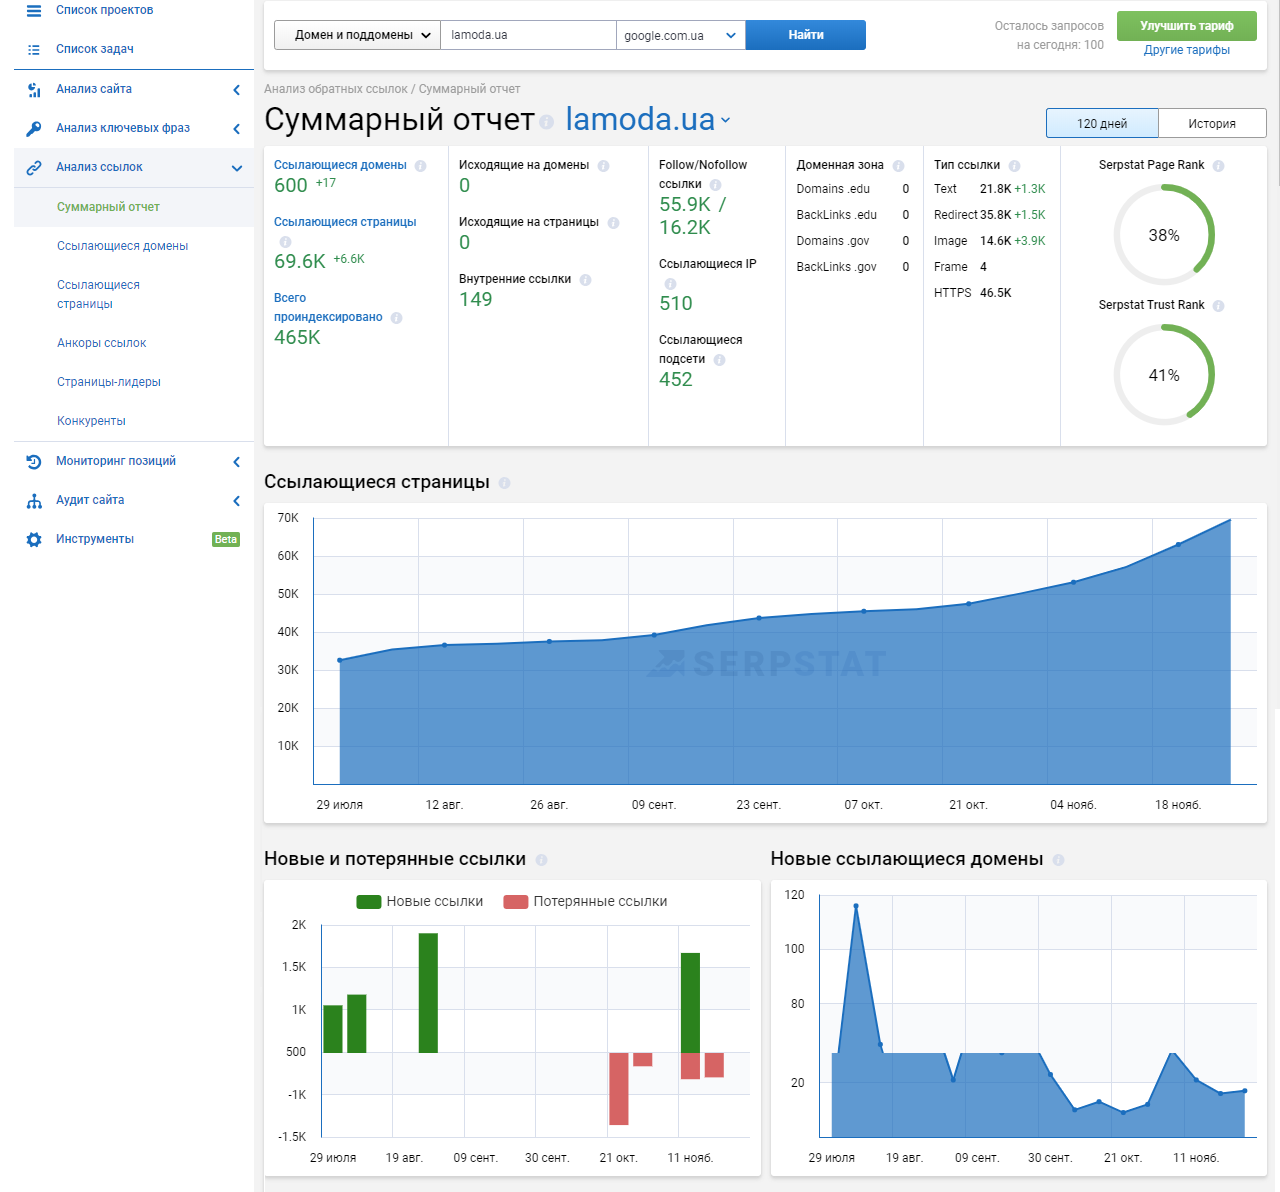
Task: Click info icon beside Новые и потерянные ссылки
Action: coord(541,860)
